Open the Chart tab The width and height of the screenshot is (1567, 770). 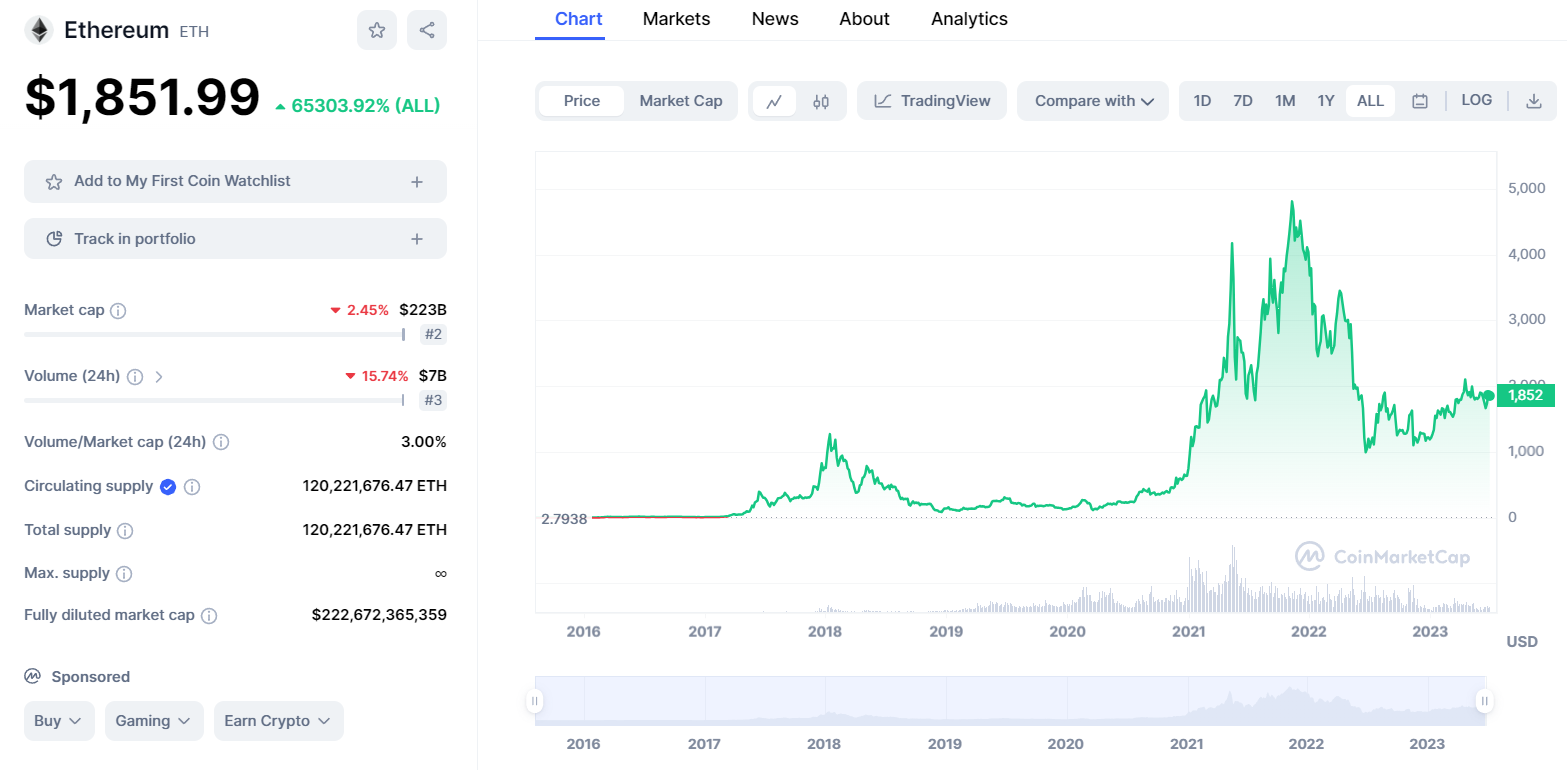tap(579, 19)
